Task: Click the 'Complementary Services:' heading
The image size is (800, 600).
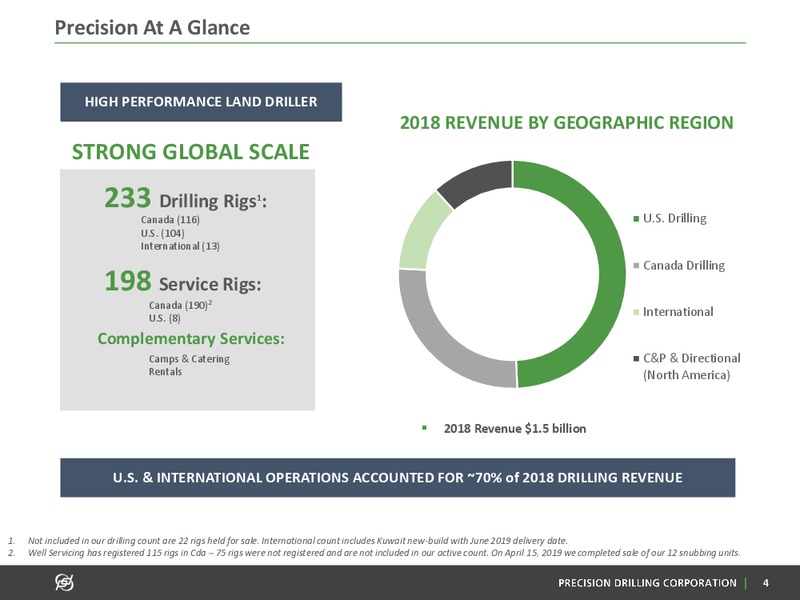Action: [191, 339]
